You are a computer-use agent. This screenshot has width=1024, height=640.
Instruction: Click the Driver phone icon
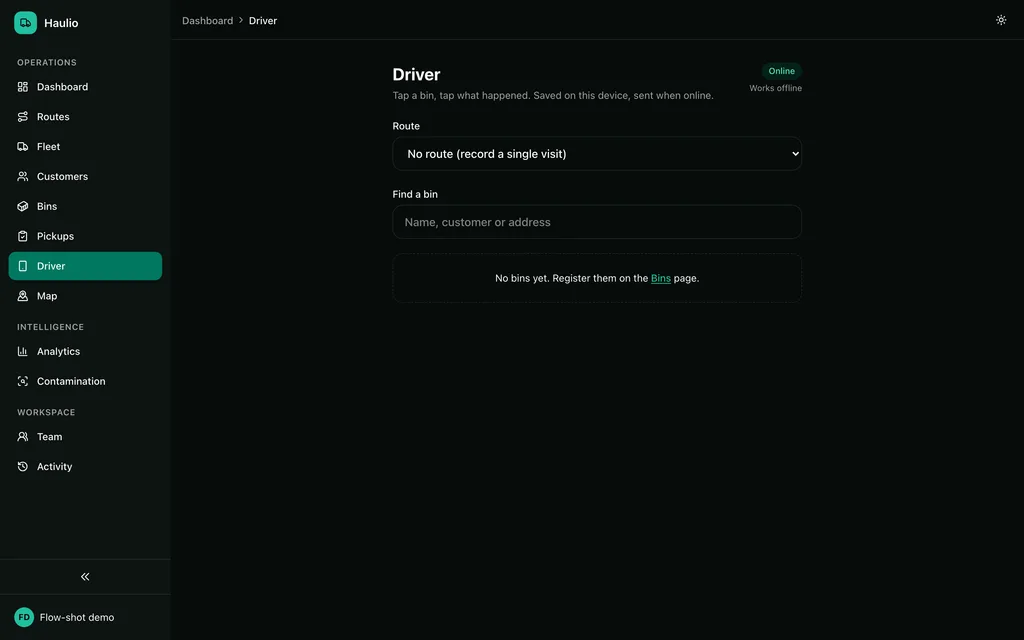point(23,266)
